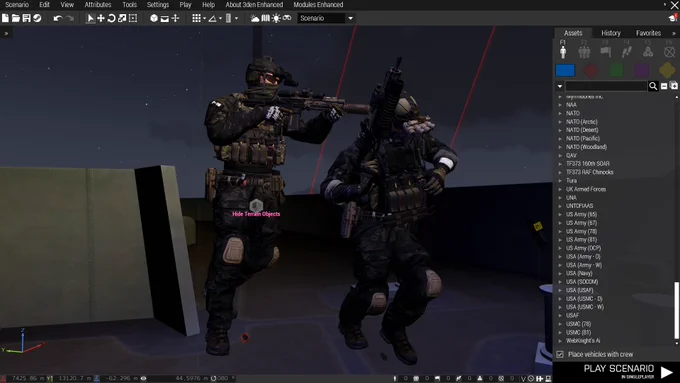Select the red OPFOR side swatch

tap(591, 70)
